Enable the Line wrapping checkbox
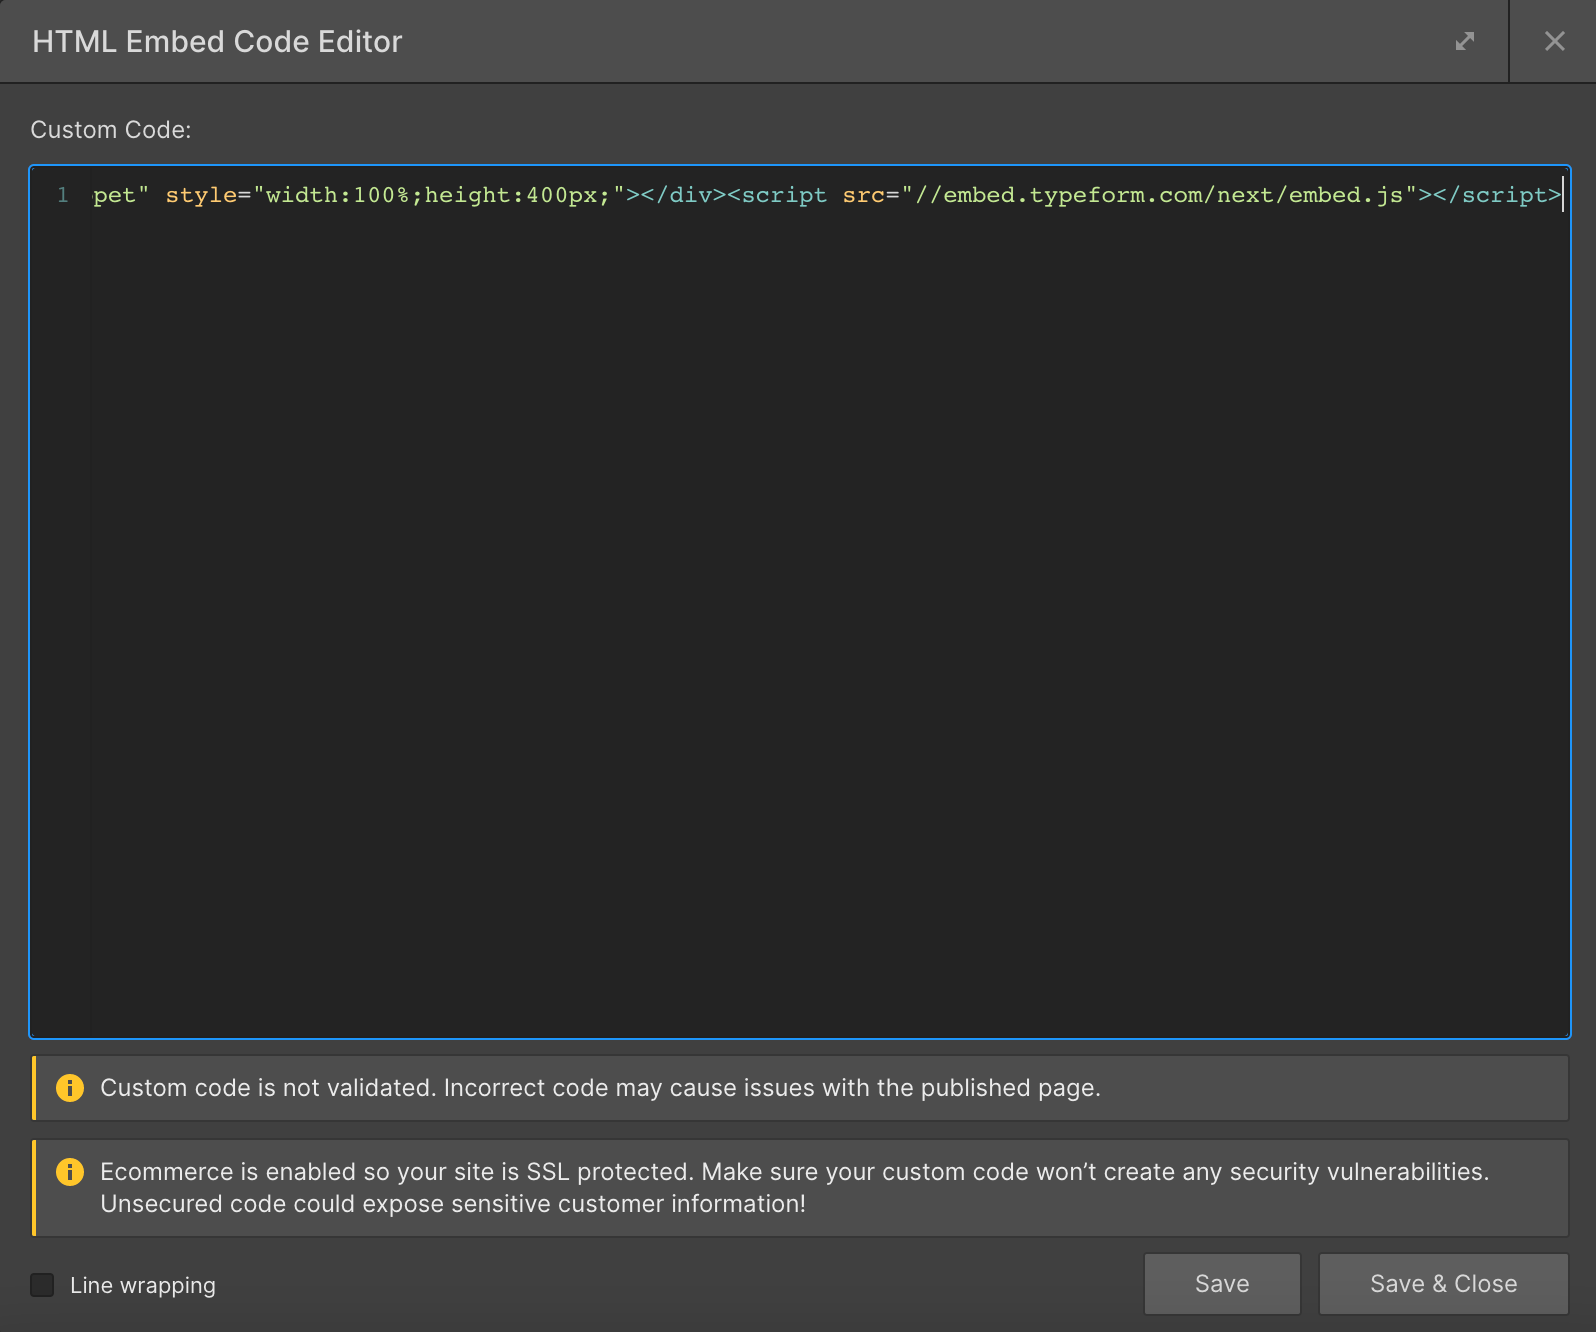1596x1332 pixels. coord(42,1285)
